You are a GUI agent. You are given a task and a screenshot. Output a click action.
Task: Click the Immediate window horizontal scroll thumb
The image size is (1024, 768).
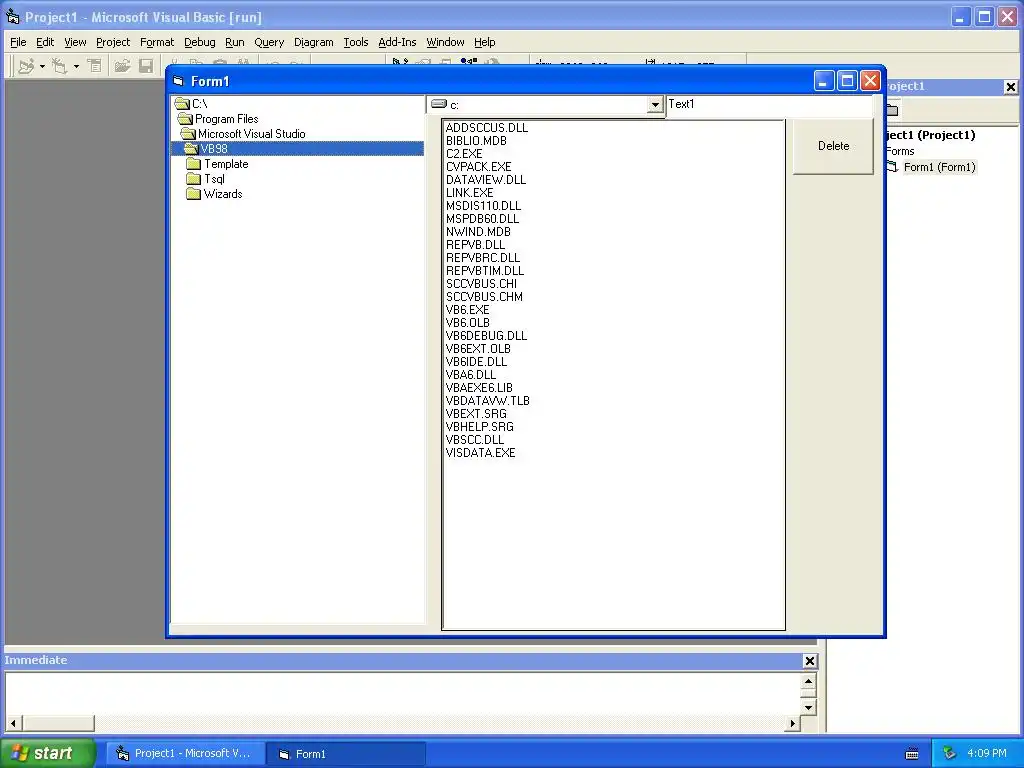click(58, 723)
